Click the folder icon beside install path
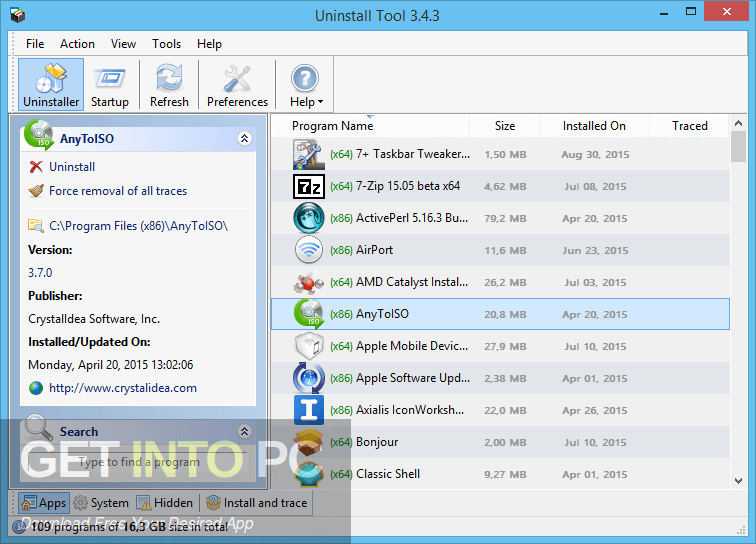Screen dimensions: 756x544 coord(36,225)
